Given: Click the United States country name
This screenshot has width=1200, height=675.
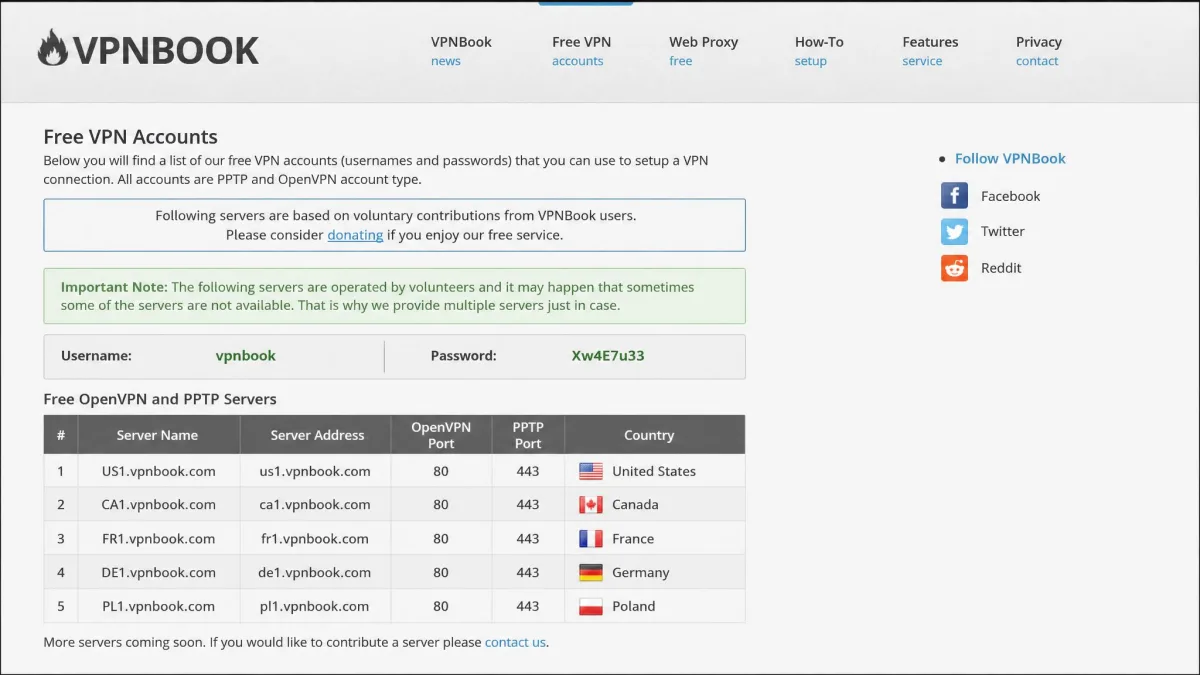Looking at the screenshot, I should point(654,471).
